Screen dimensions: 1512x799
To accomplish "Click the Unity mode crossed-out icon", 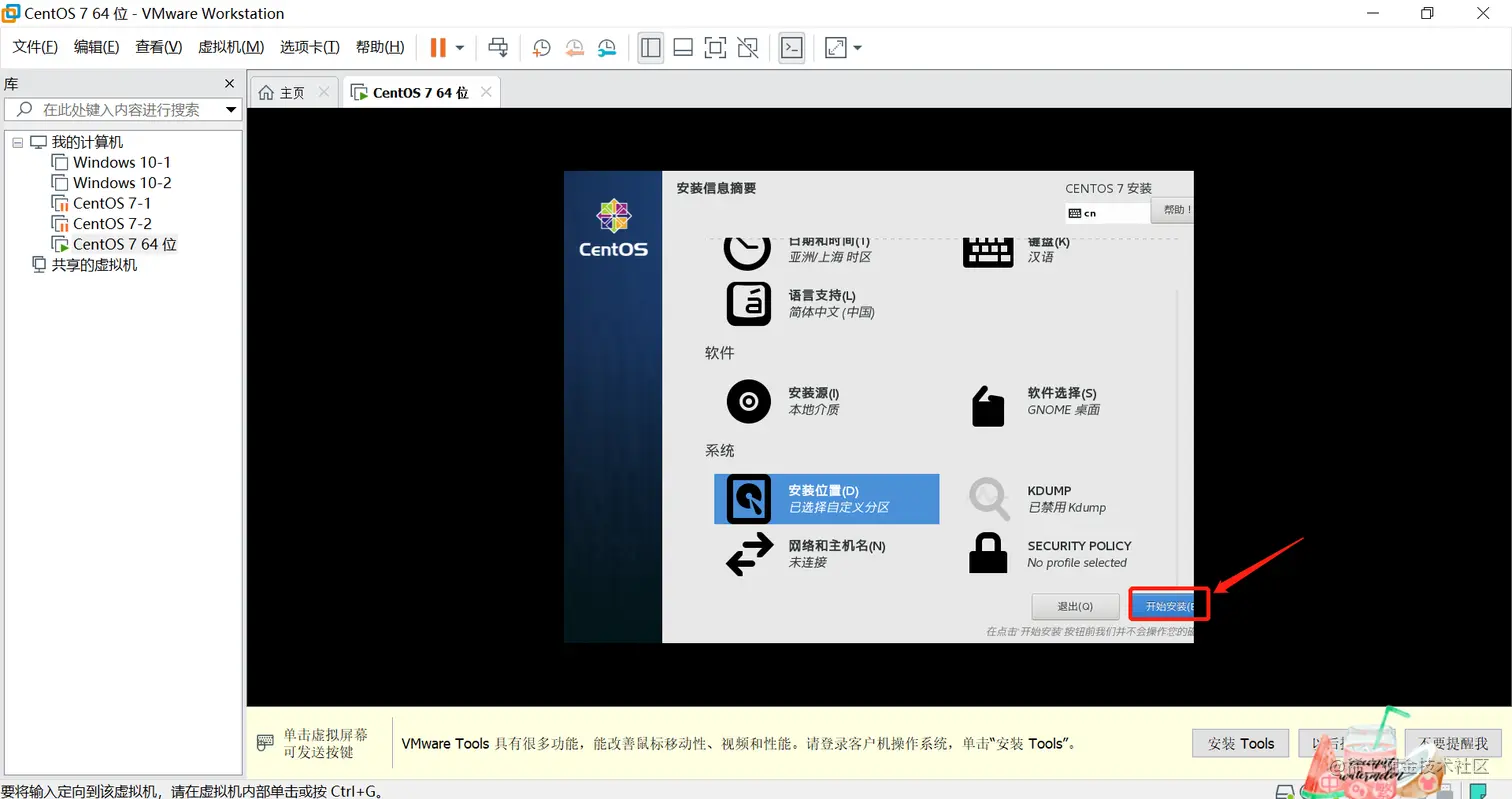I will pyautogui.click(x=747, y=47).
